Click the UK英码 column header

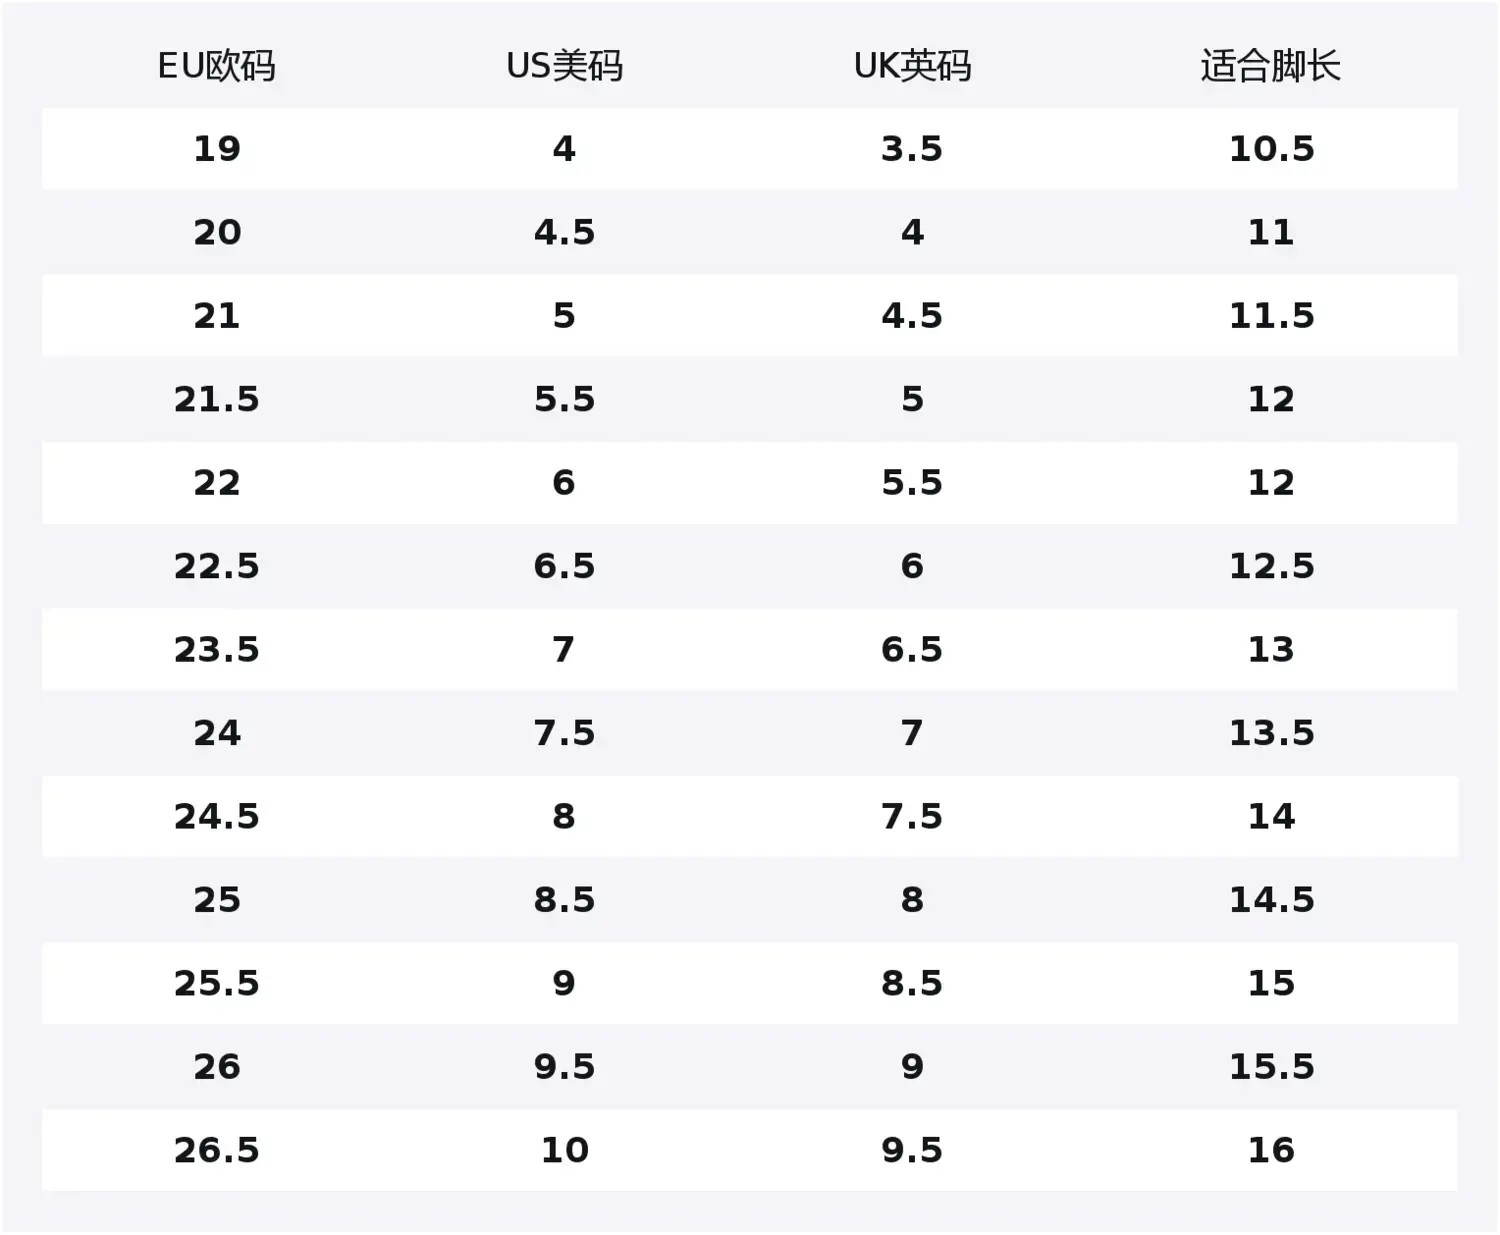(x=912, y=66)
